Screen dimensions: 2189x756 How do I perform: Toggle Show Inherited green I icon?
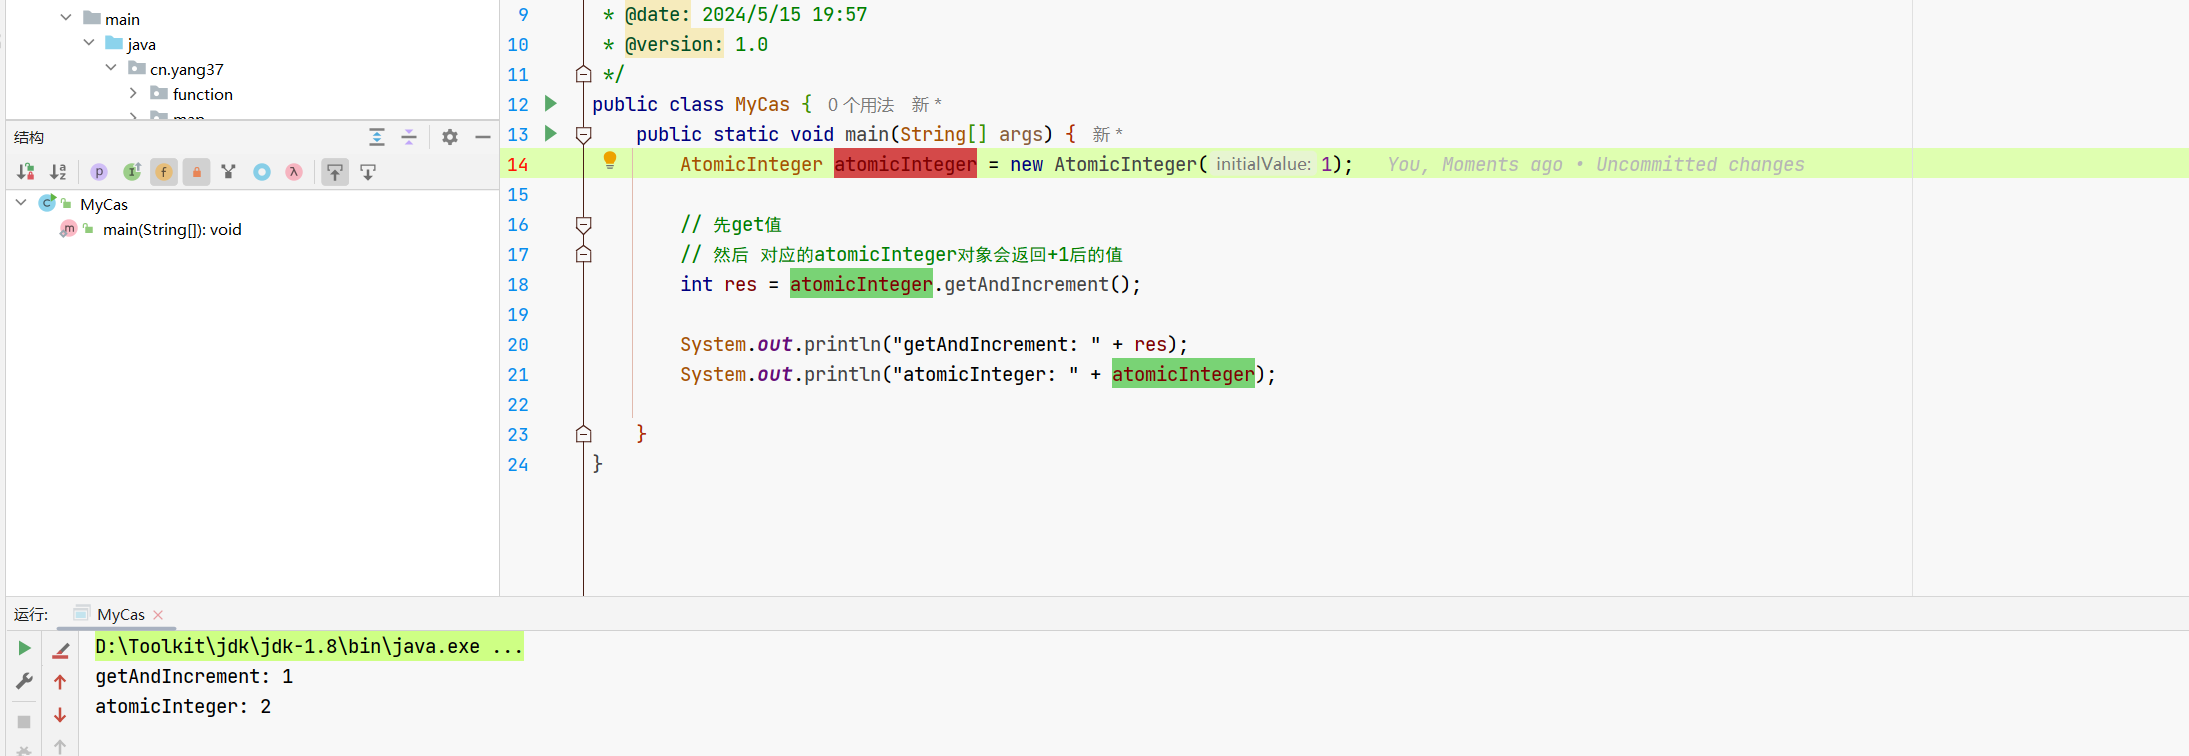tap(132, 172)
